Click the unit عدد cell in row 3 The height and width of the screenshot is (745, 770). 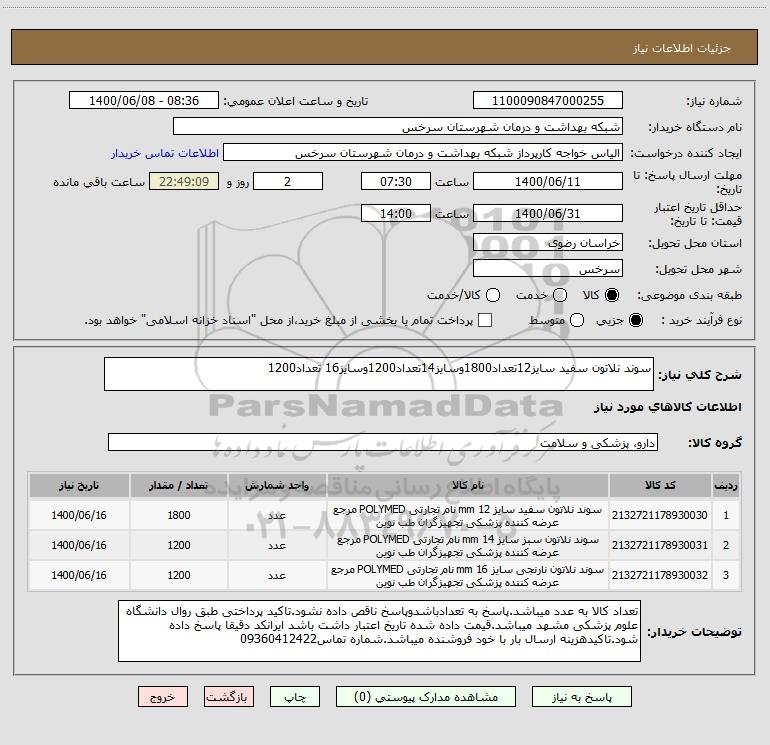[x=277, y=575]
